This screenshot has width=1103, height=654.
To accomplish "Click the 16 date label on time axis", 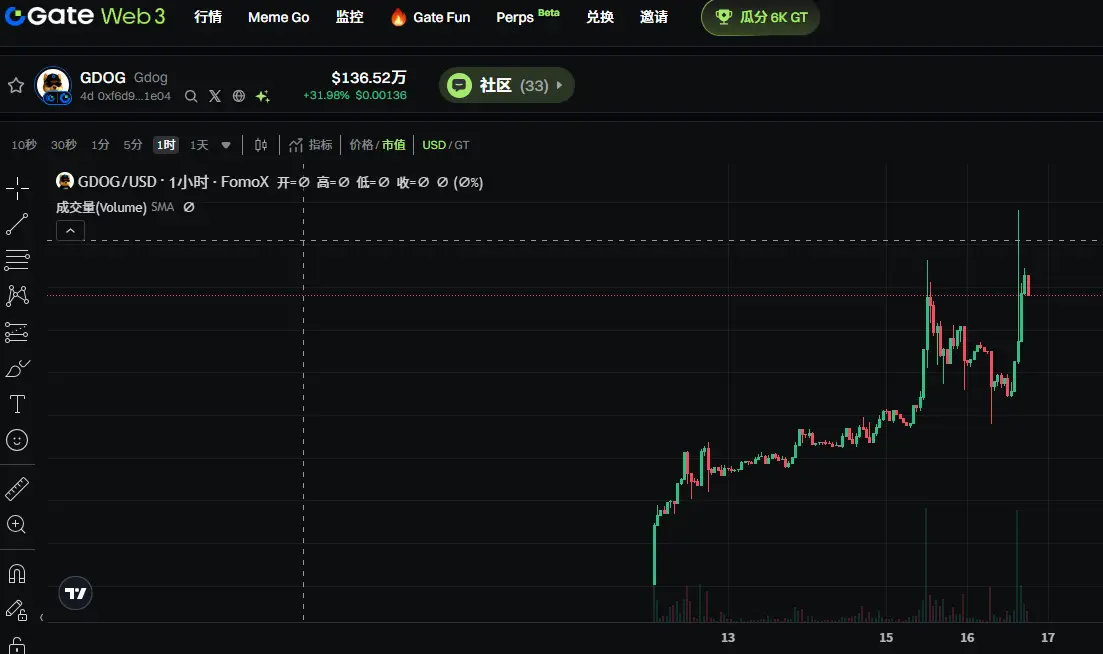I will click(x=967, y=637).
